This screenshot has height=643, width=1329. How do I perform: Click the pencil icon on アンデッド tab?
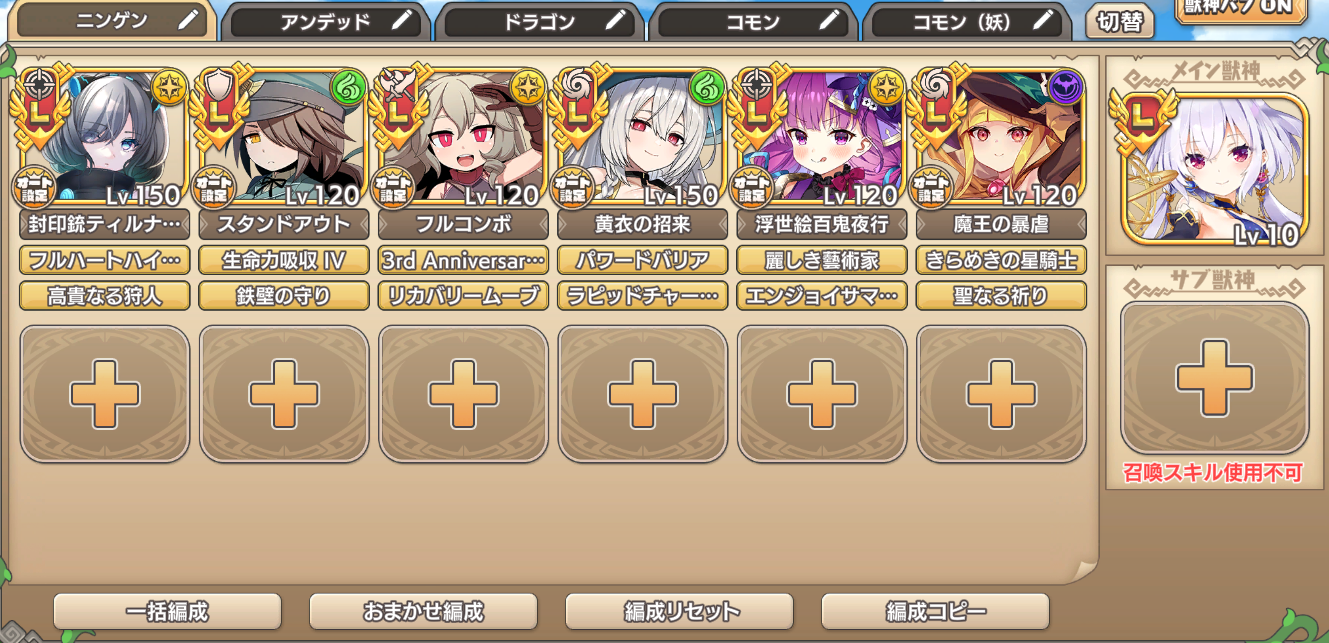coord(402,21)
